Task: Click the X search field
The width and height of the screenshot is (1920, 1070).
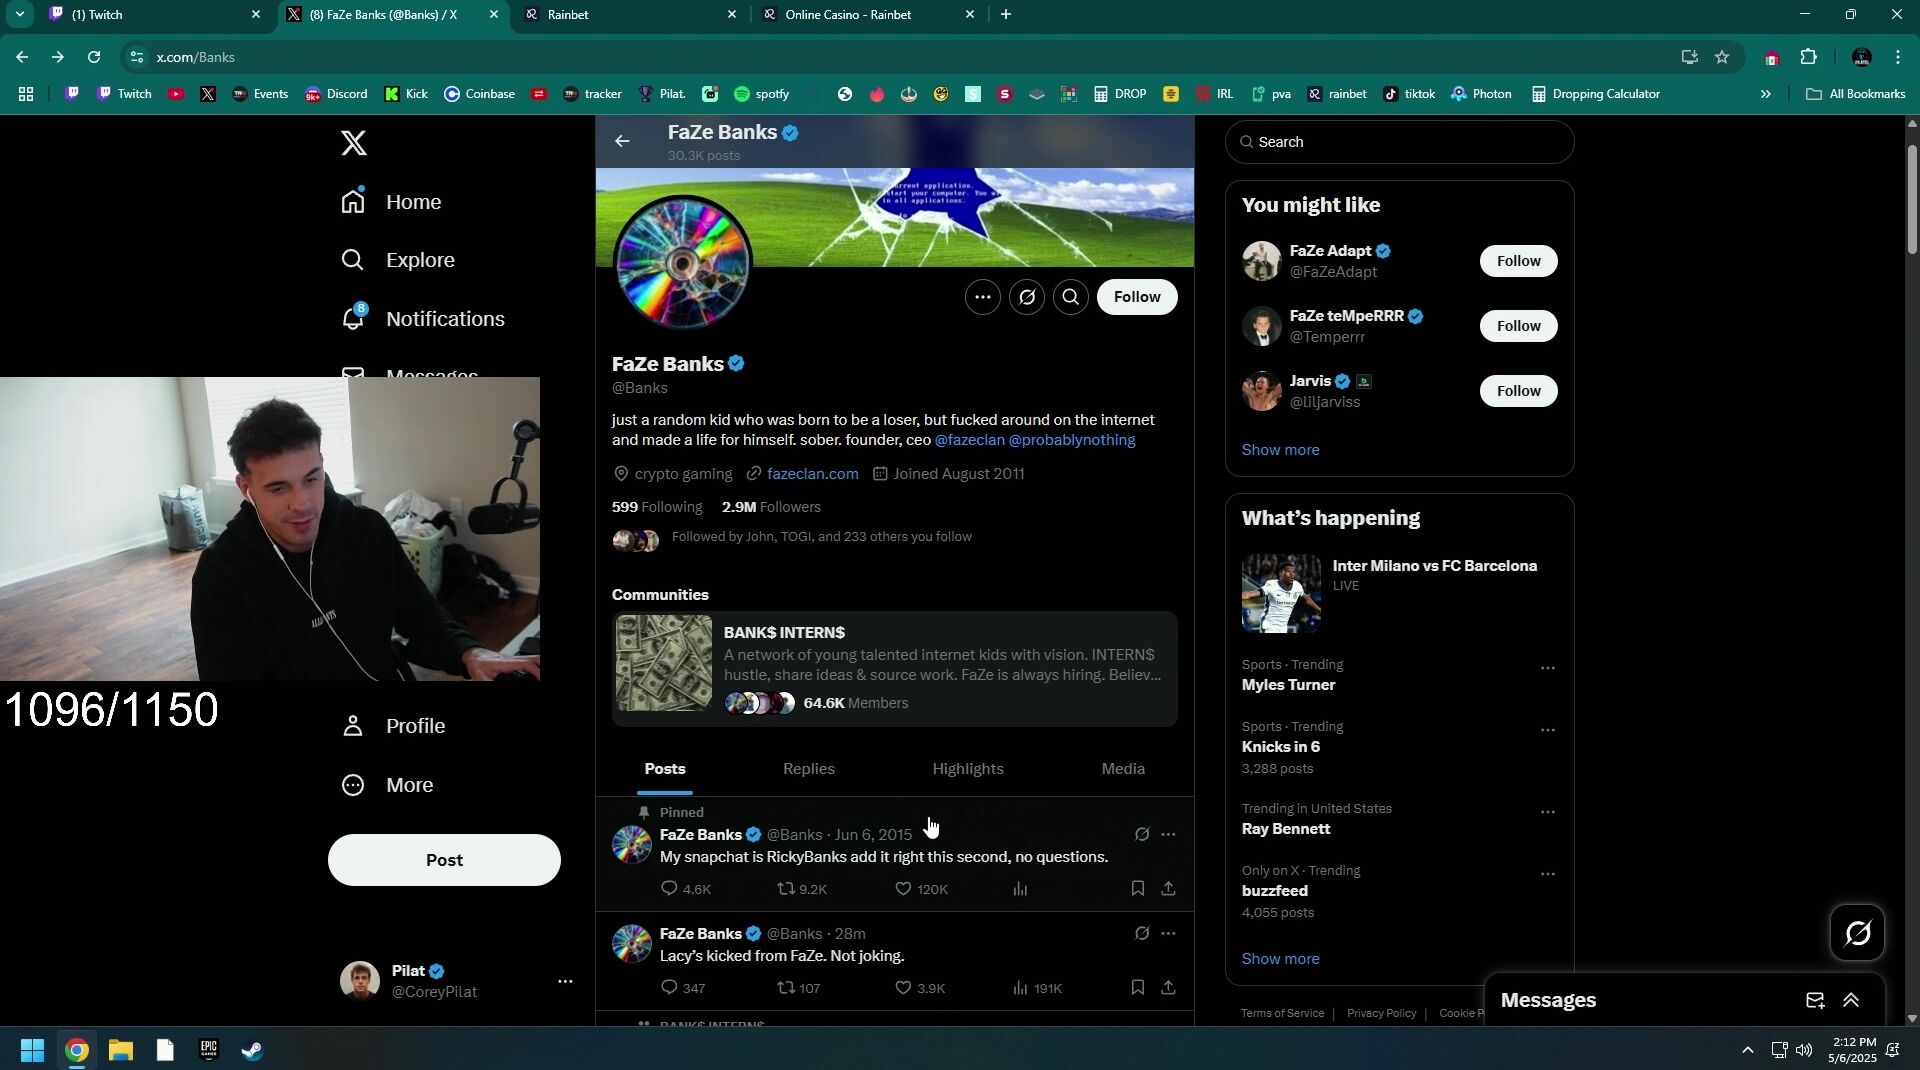Action: 1399,142
